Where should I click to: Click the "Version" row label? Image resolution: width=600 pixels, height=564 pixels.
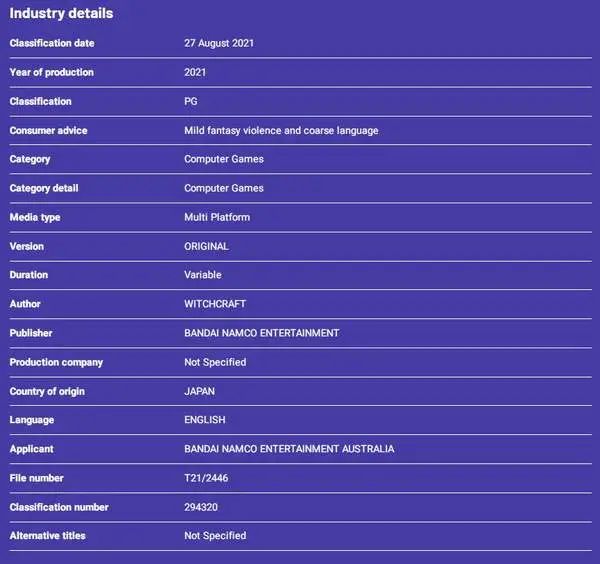tap(27, 246)
